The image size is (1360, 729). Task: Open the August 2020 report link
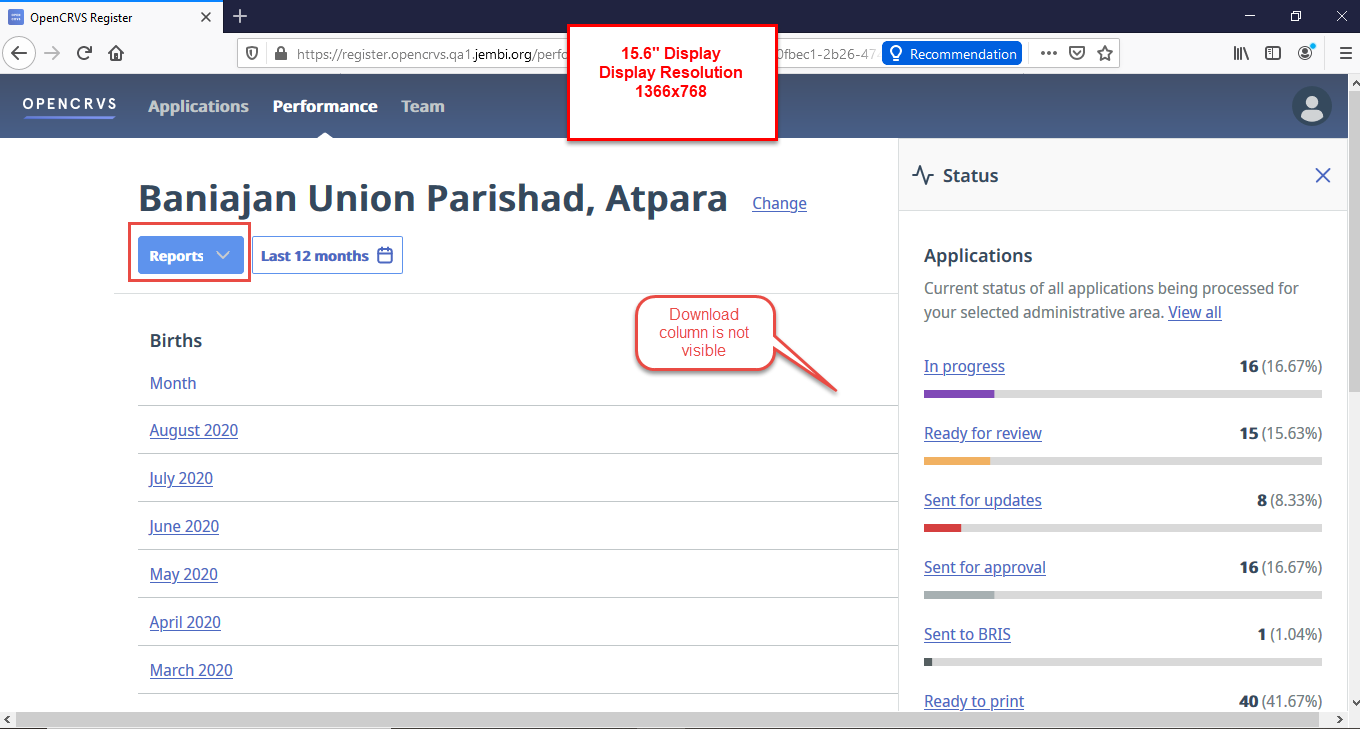(193, 430)
